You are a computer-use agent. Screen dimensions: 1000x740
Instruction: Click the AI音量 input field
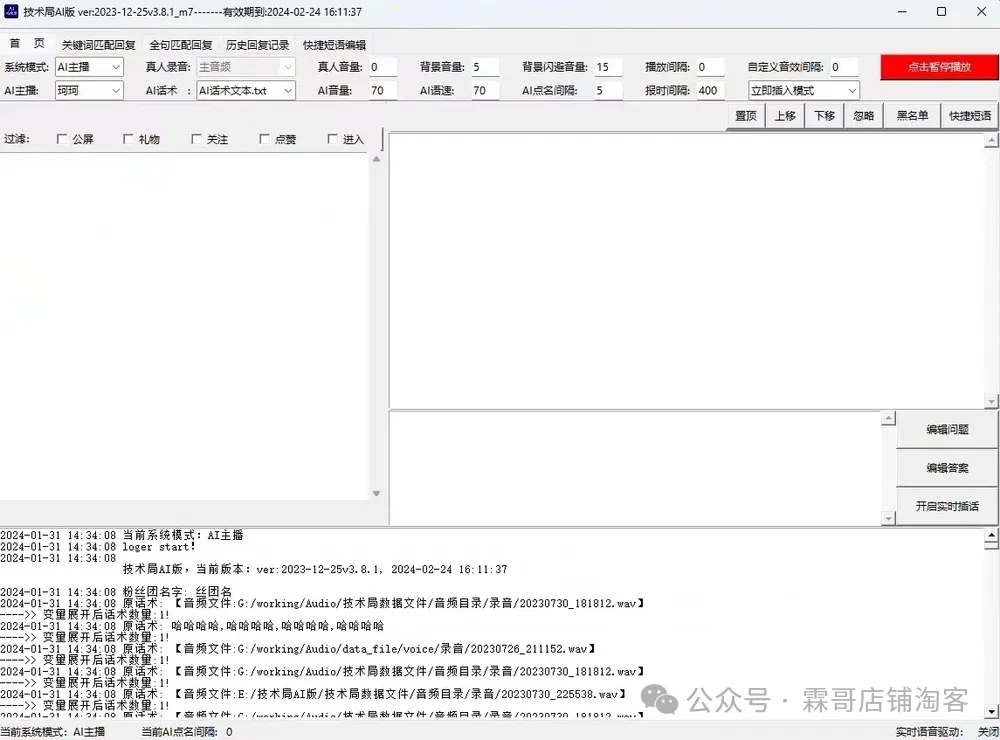[x=382, y=90]
